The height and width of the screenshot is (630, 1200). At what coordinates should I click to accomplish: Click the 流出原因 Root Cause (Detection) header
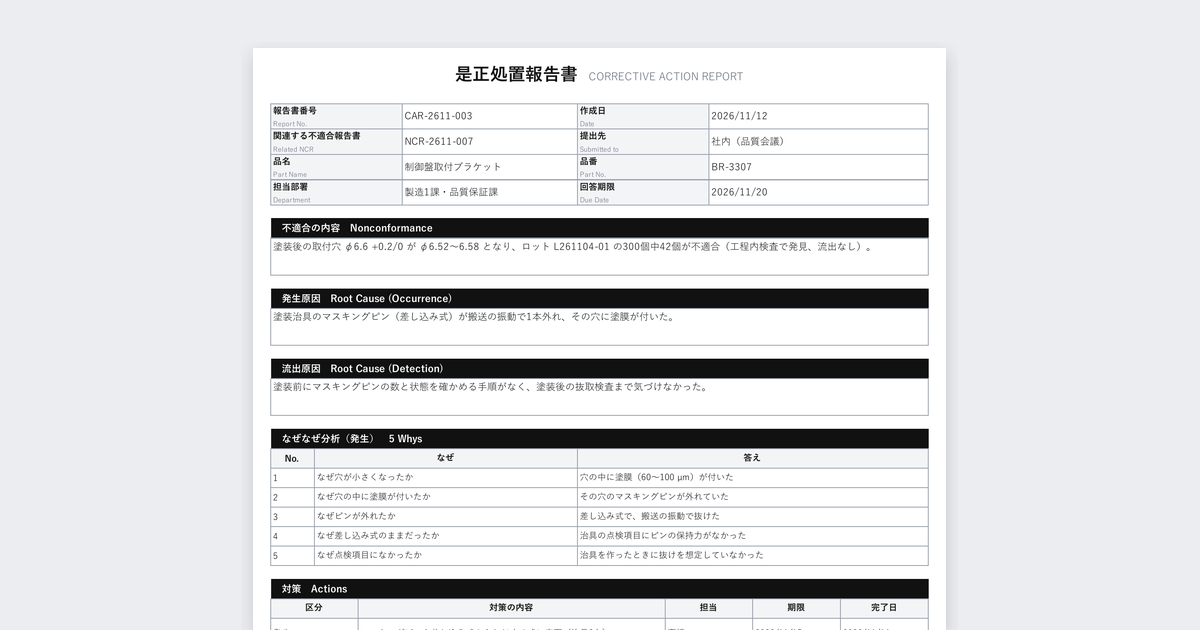[599, 369]
